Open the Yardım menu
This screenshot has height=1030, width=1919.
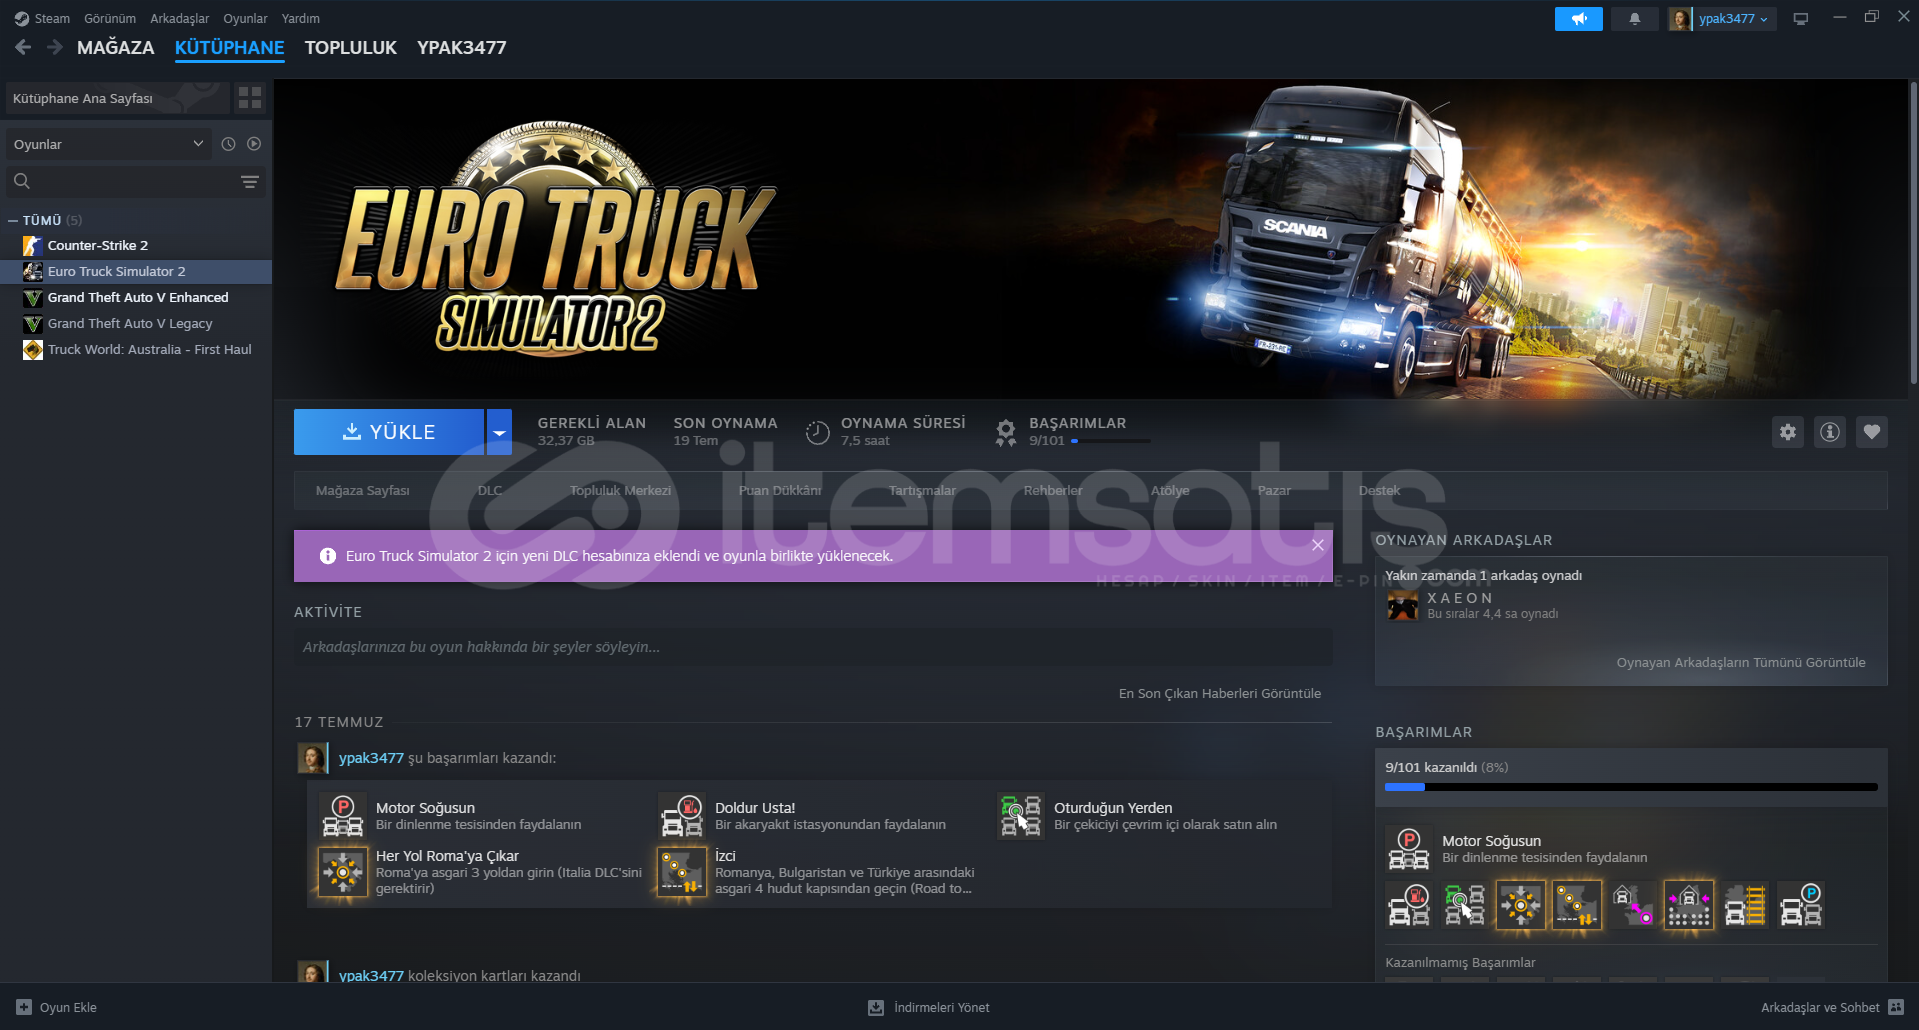click(x=301, y=18)
